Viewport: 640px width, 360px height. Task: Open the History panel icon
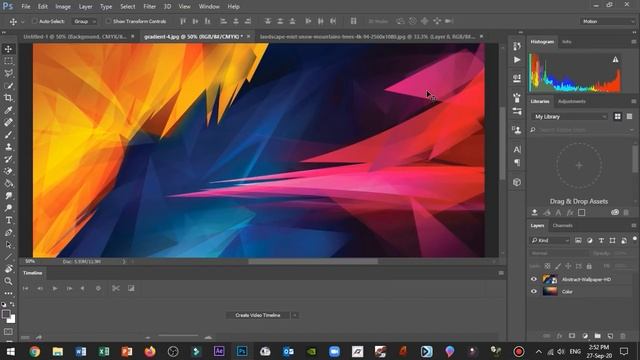[x=517, y=46]
